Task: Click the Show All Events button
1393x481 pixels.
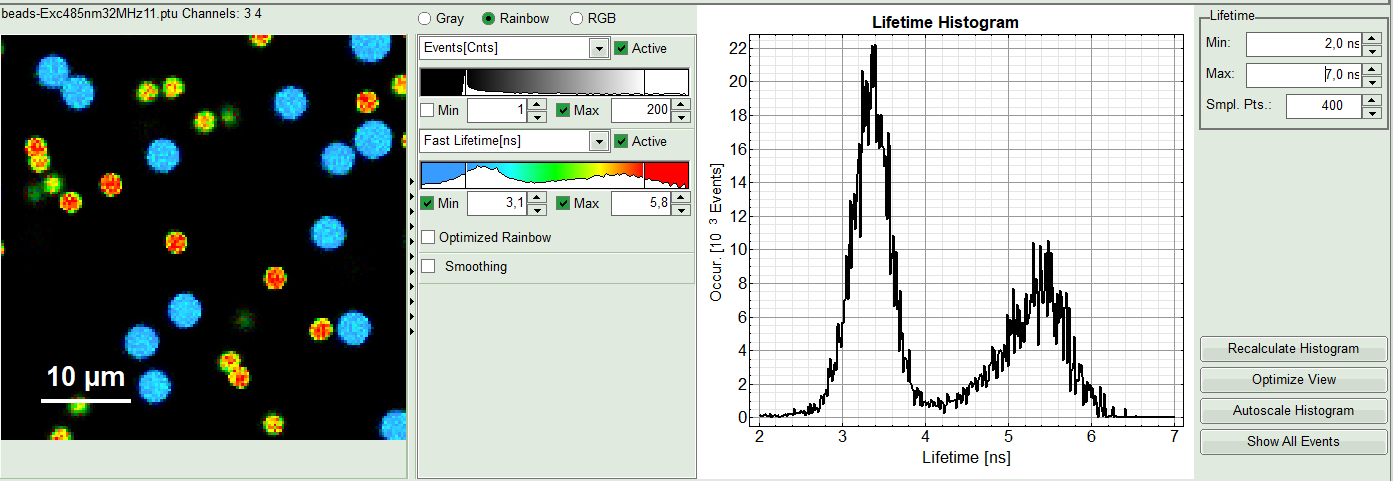Action: [1293, 441]
